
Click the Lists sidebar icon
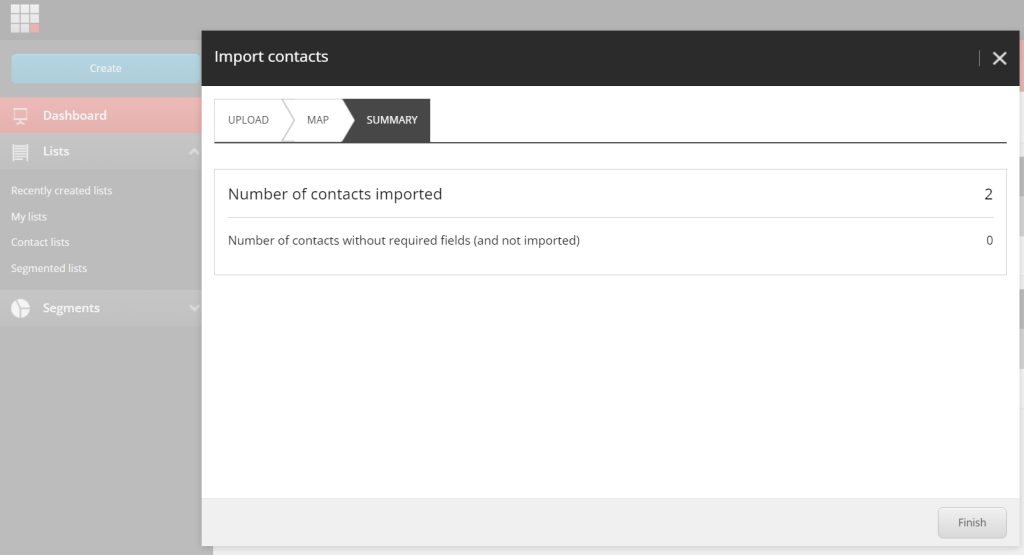(x=20, y=152)
